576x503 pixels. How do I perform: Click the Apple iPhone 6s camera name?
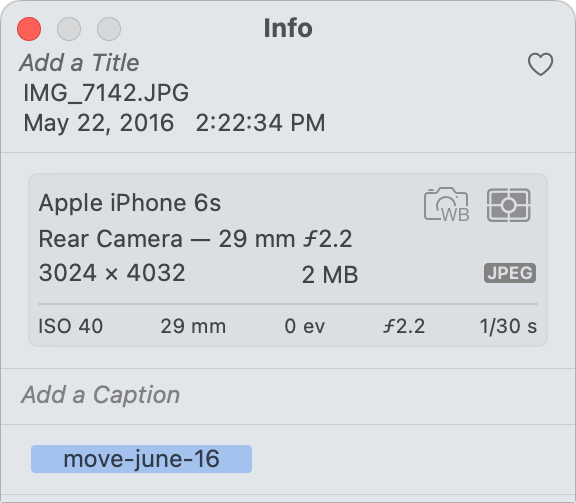click(x=130, y=203)
